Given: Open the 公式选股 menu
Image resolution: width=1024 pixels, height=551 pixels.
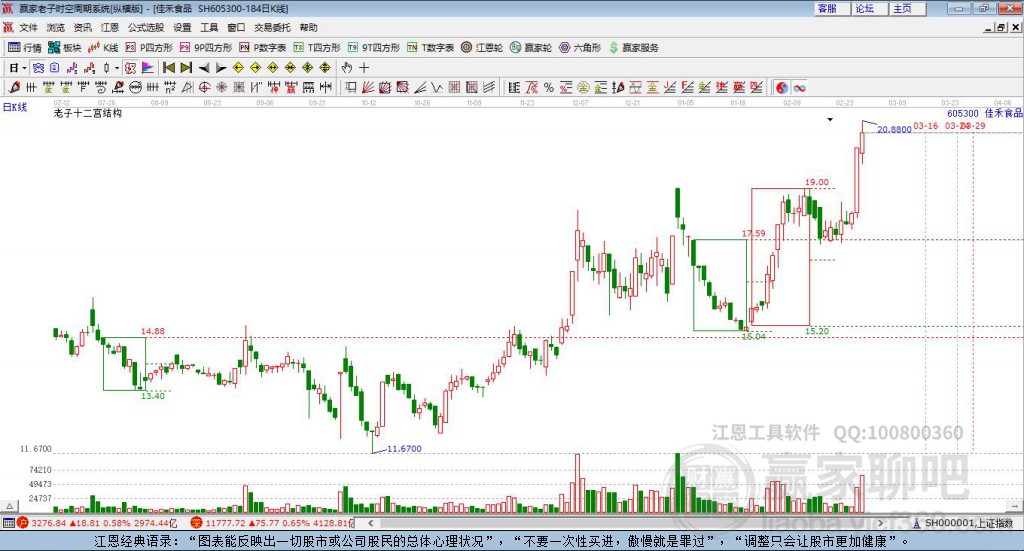Looking at the screenshot, I should click(x=146, y=27).
